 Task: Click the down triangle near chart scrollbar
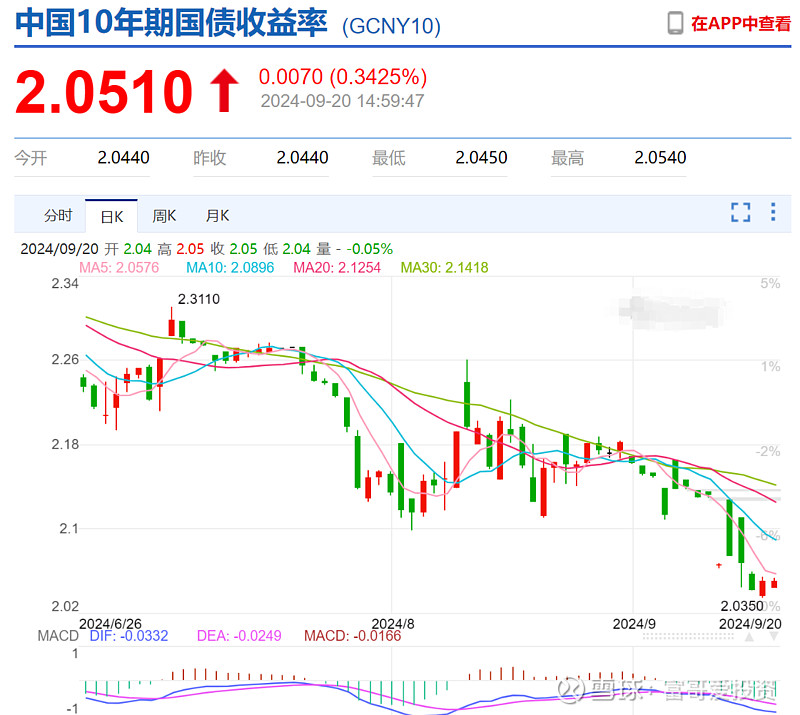point(774,636)
